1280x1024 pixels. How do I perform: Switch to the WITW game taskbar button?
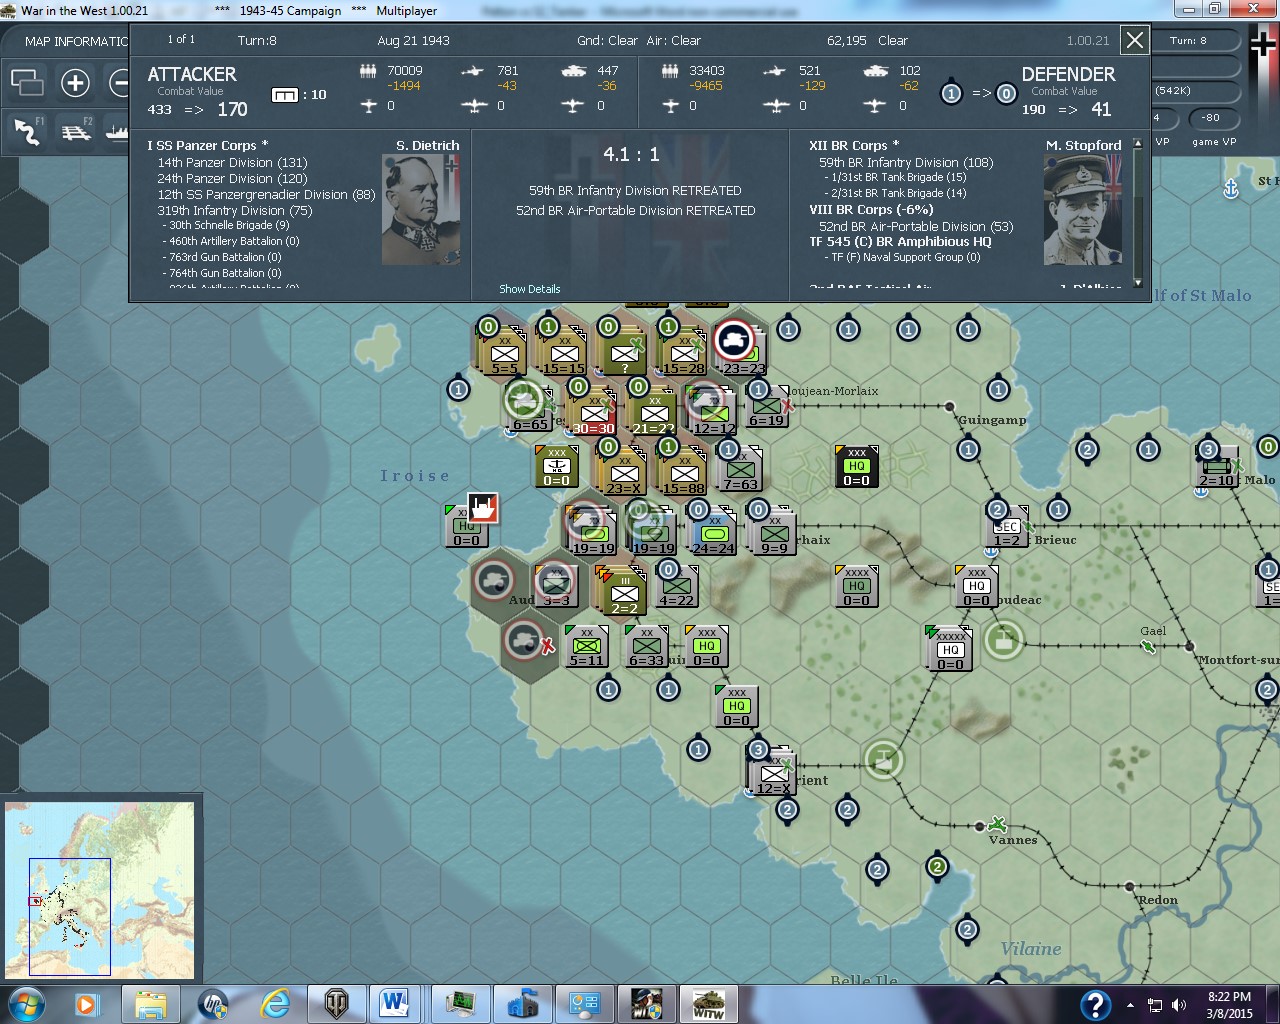click(708, 1003)
